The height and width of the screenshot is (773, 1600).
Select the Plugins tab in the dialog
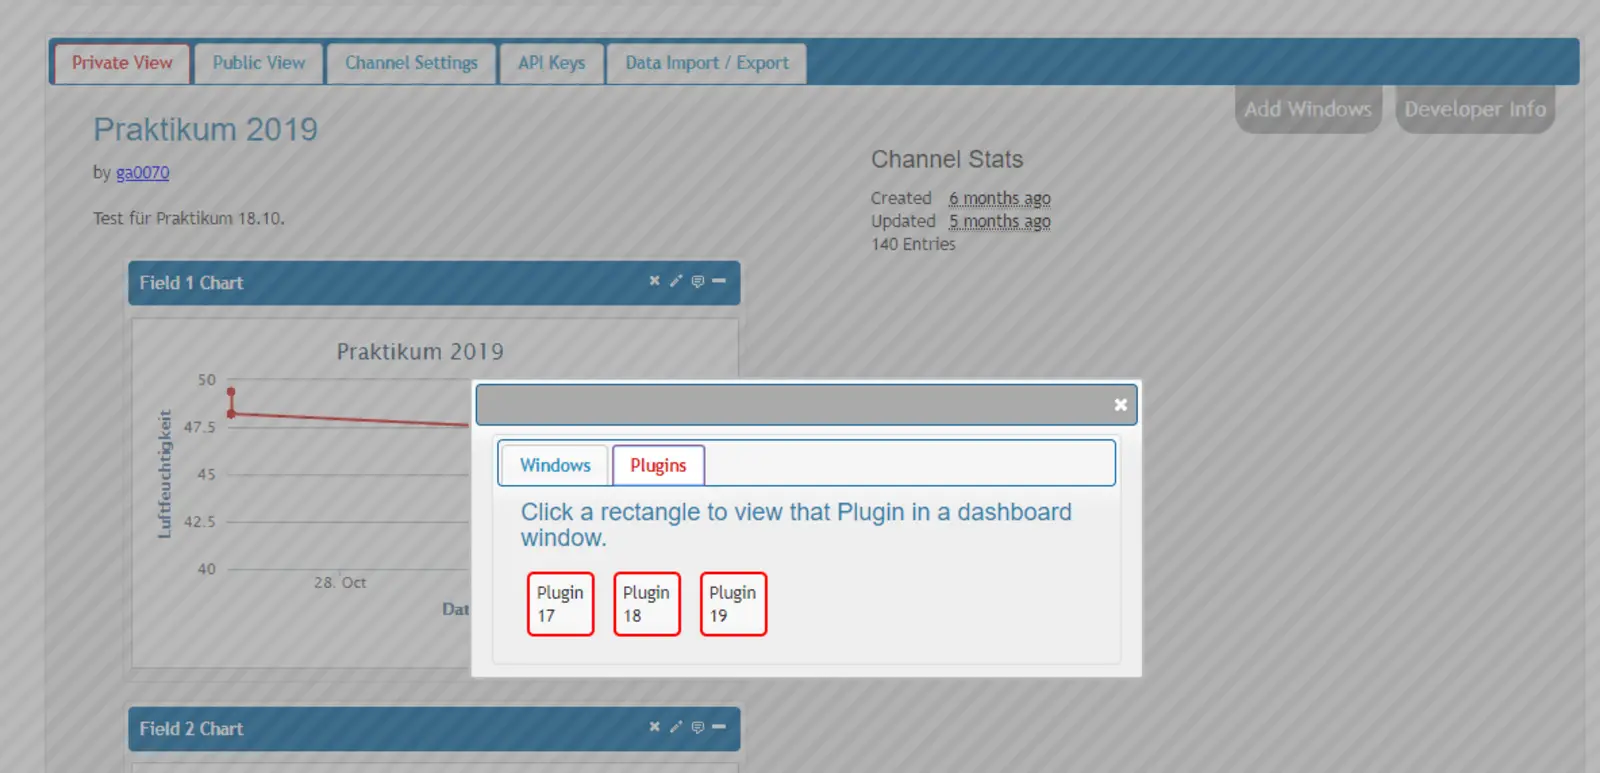pyautogui.click(x=658, y=465)
